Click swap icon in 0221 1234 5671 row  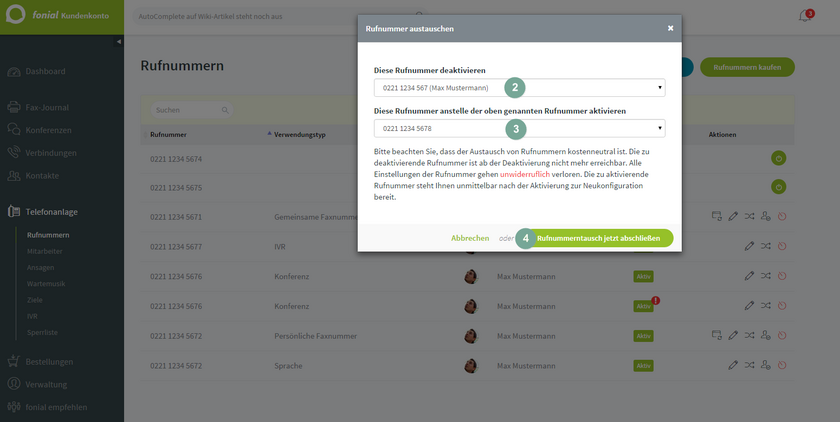[749, 216]
